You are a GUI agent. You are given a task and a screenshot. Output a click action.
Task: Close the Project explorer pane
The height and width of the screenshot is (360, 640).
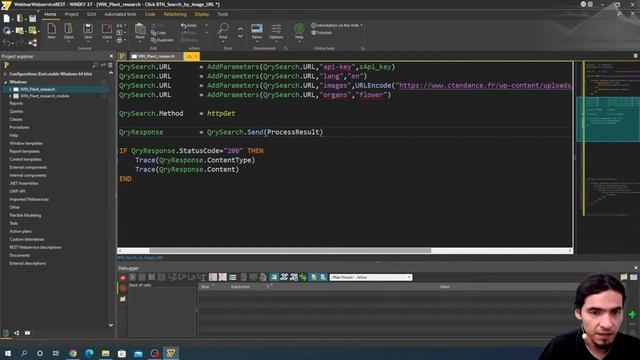pyautogui.click(x=111, y=56)
